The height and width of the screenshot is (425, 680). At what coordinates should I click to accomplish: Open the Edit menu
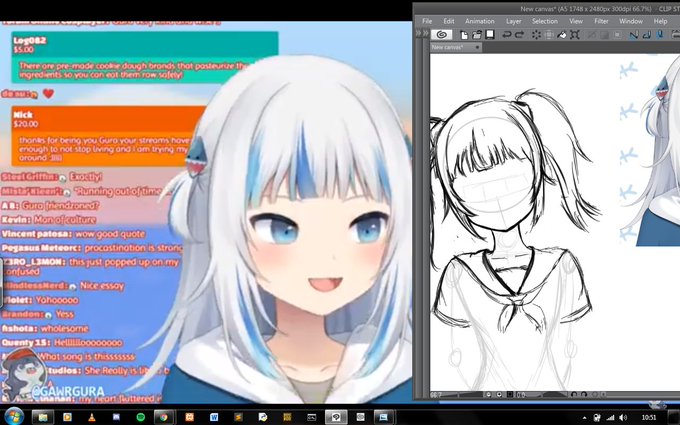tap(449, 21)
